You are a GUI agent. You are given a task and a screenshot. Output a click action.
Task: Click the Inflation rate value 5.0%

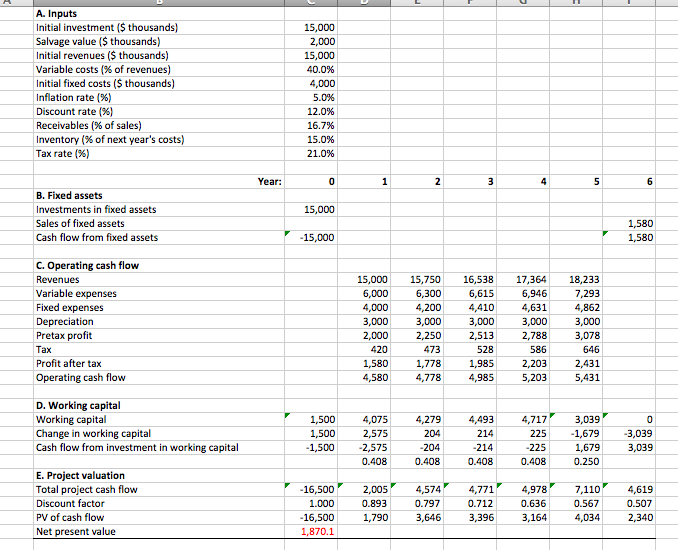pos(311,97)
